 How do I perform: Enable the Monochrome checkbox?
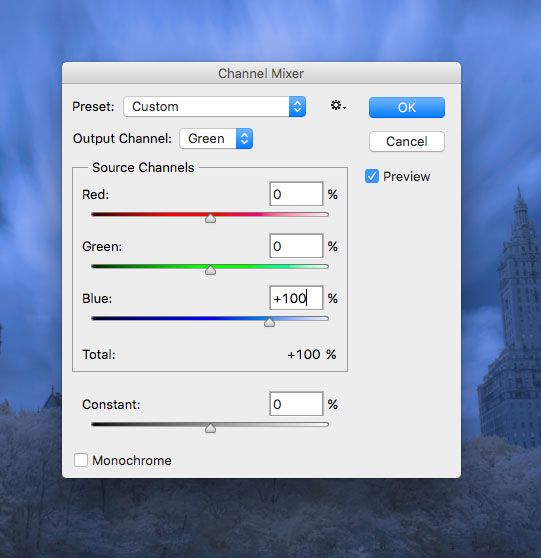pos(81,460)
